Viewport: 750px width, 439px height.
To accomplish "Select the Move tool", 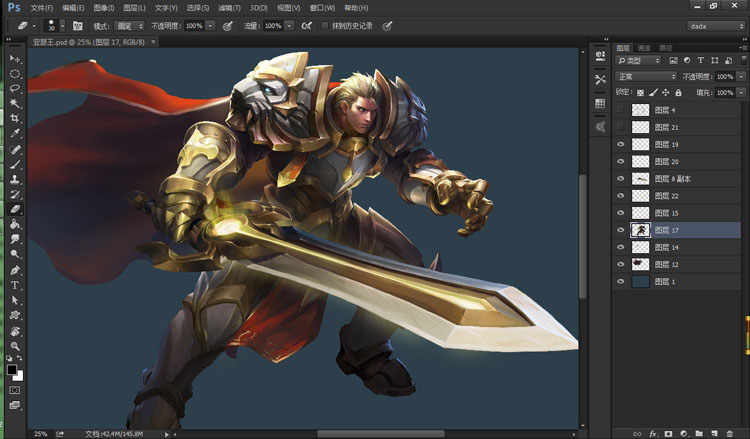I will click(x=15, y=59).
